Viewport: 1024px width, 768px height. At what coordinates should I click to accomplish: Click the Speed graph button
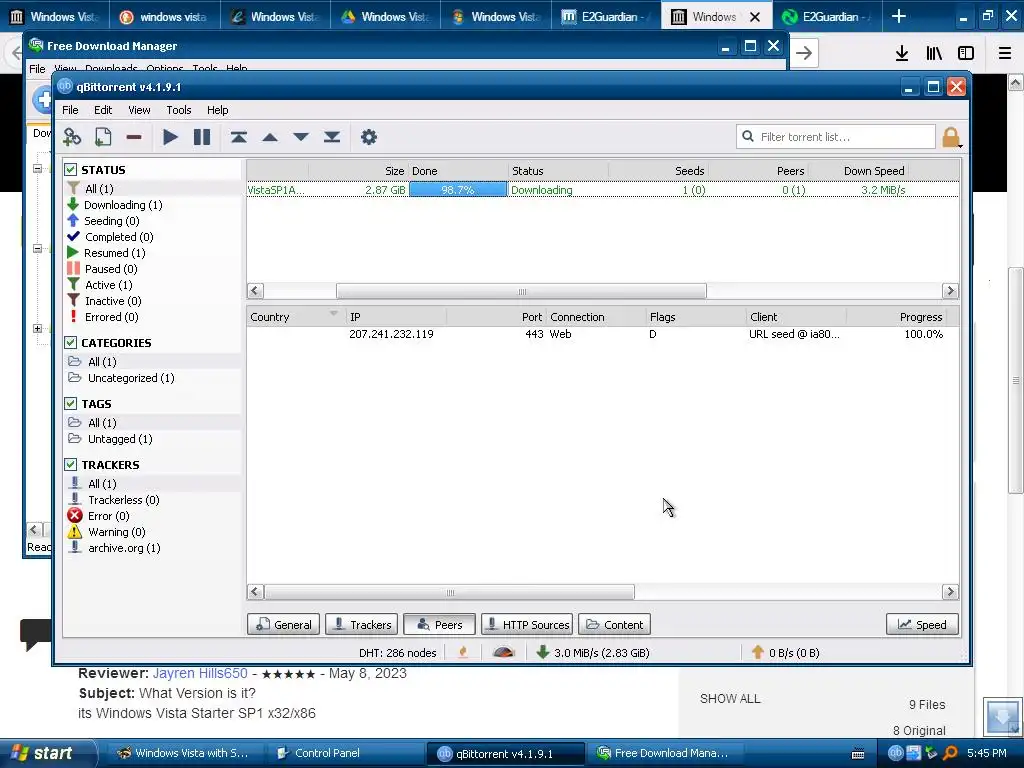922,624
